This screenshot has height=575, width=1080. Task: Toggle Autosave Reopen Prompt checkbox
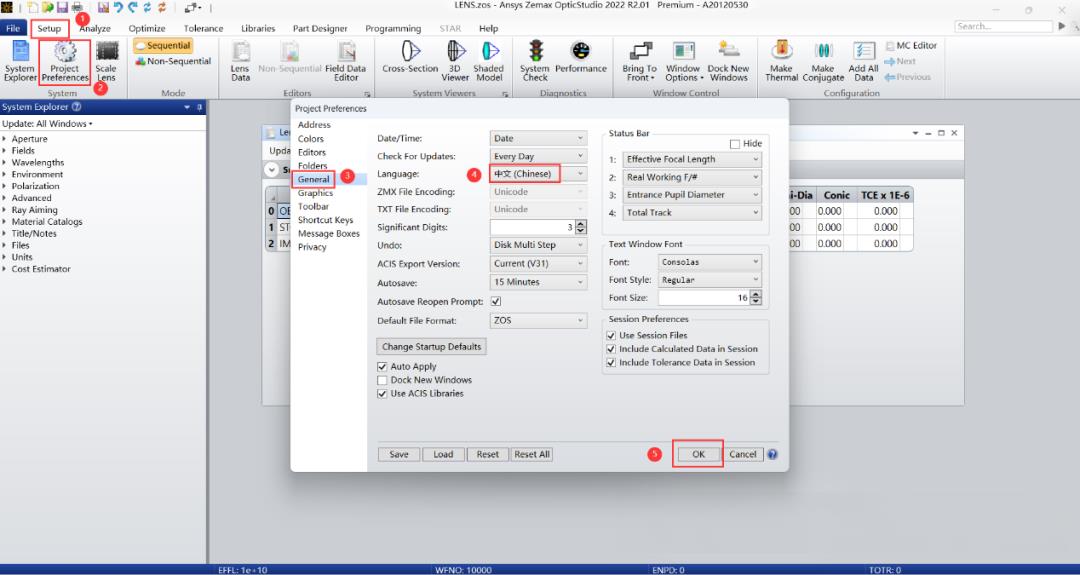point(496,302)
